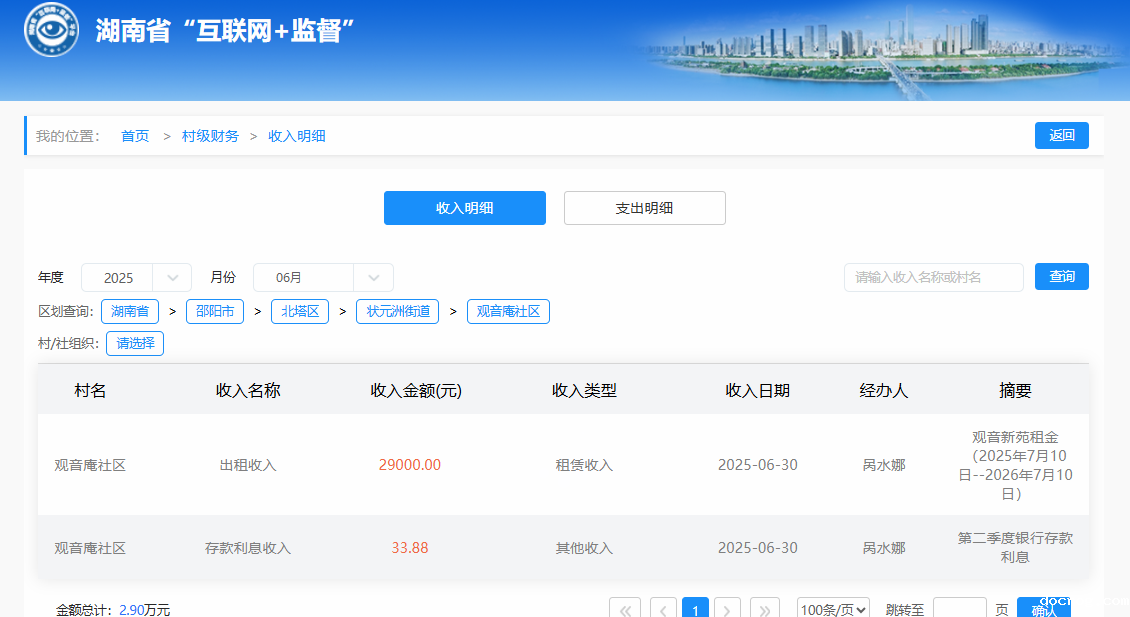Focus the income name search field
This screenshot has height=617, width=1130.
(933, 277)
